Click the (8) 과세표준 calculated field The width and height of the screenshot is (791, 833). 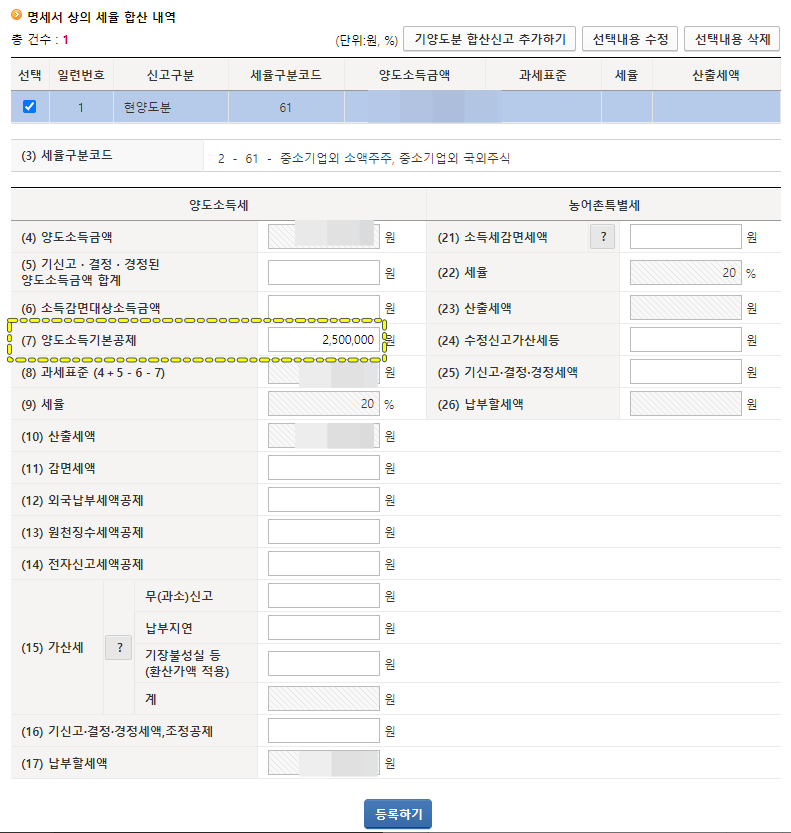[x=324, y=372]
